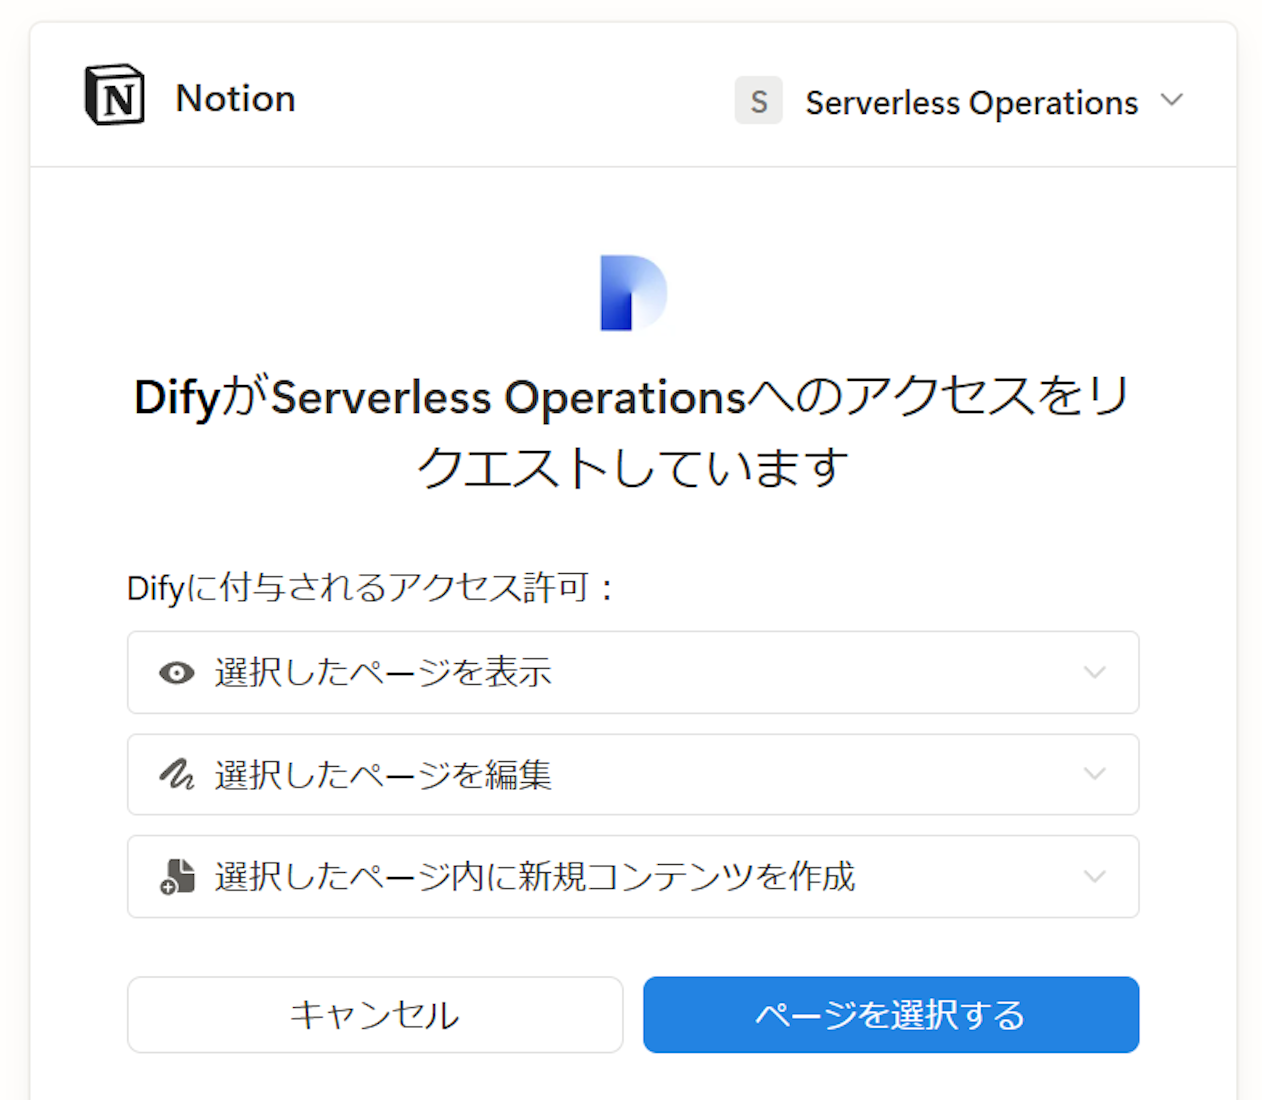1262x1100 pixels.
Task: Click the 'Notion' text label in the header
Action: point(235,97)
